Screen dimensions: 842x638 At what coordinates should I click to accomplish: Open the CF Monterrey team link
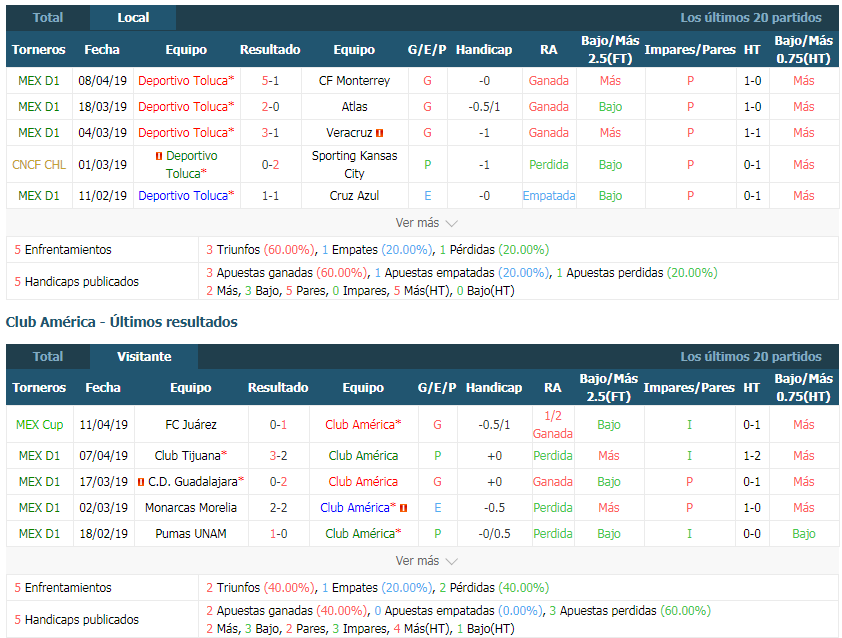click(354, 81)
